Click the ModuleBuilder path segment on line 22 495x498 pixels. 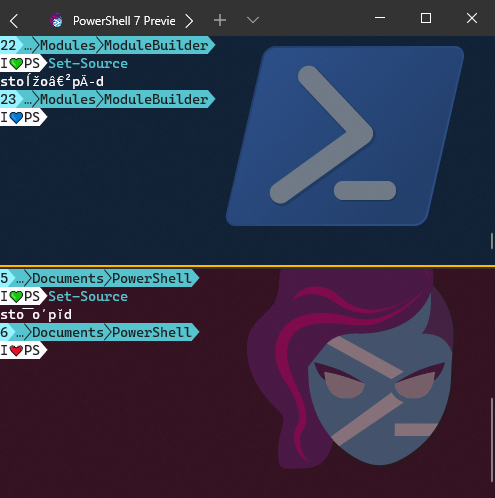(x=156, y=45)
